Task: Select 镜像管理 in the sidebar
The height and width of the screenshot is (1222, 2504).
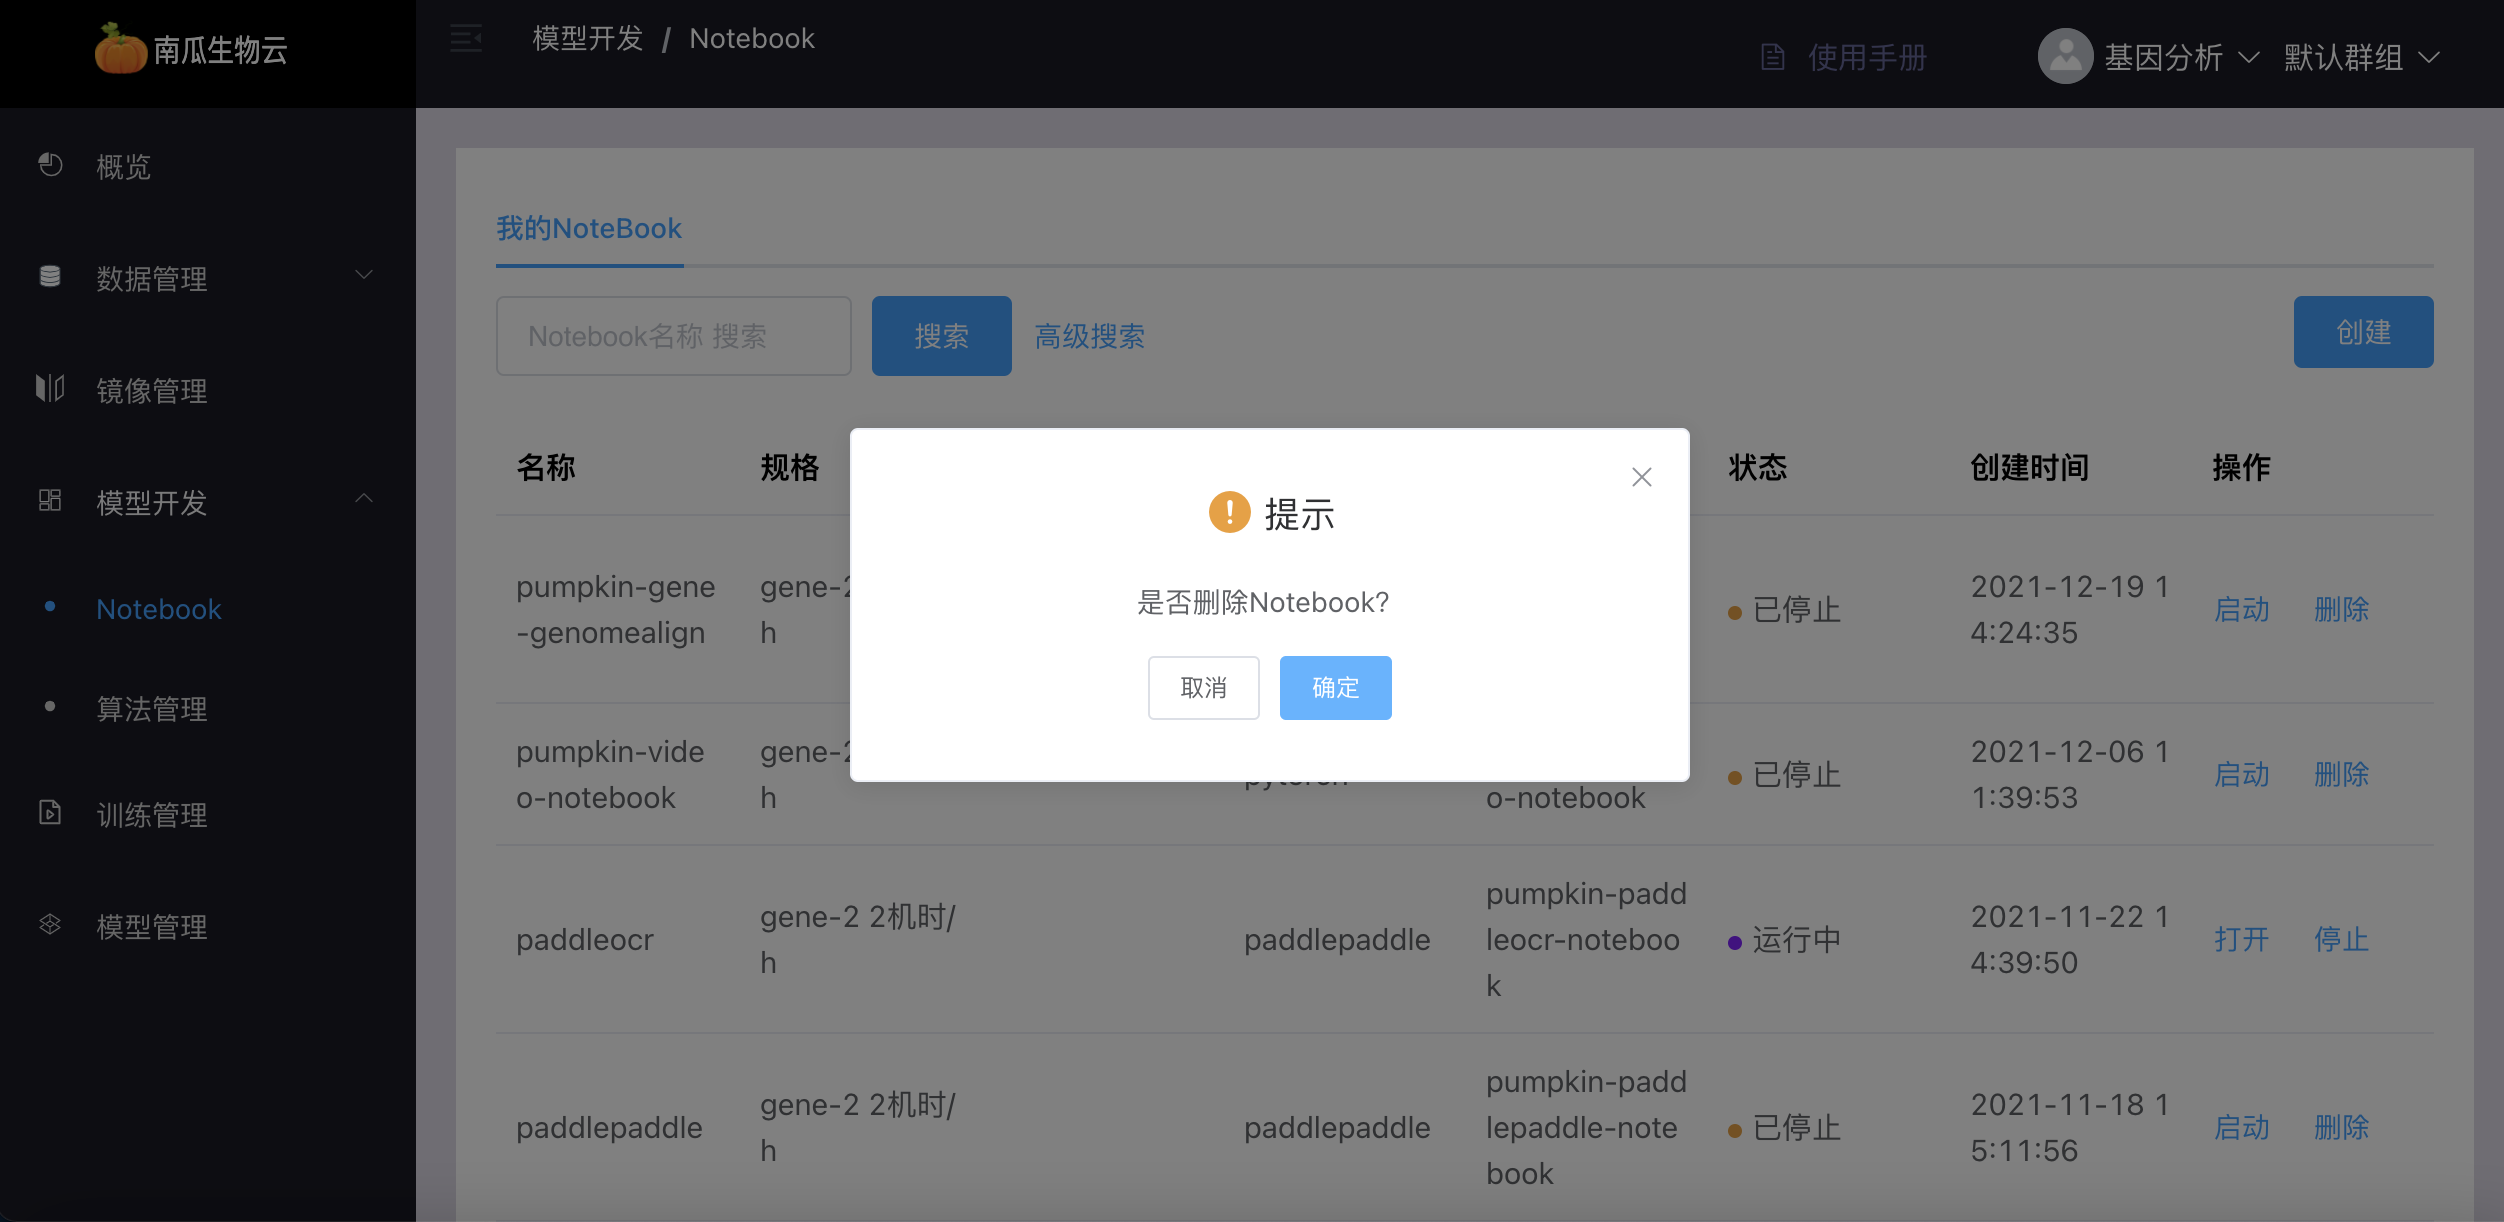Action: tap(152, 390)
